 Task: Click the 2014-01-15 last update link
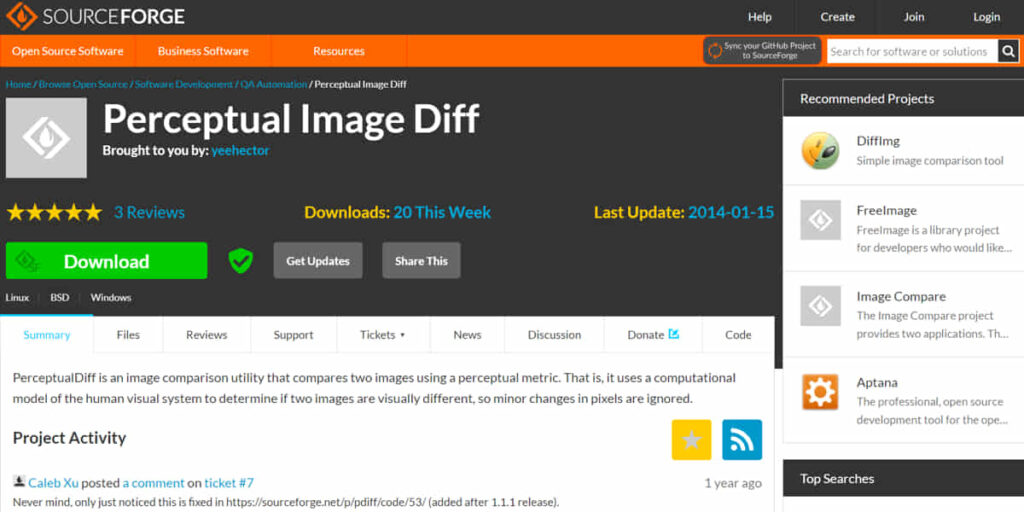[x=731, y=212]
